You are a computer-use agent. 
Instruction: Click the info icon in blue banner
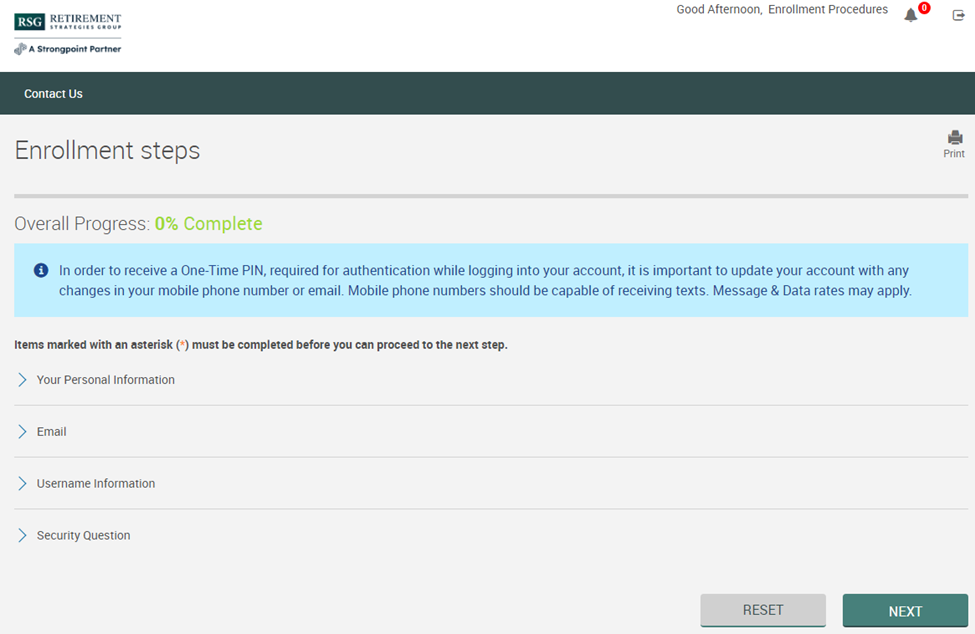[x=41, y=270]
